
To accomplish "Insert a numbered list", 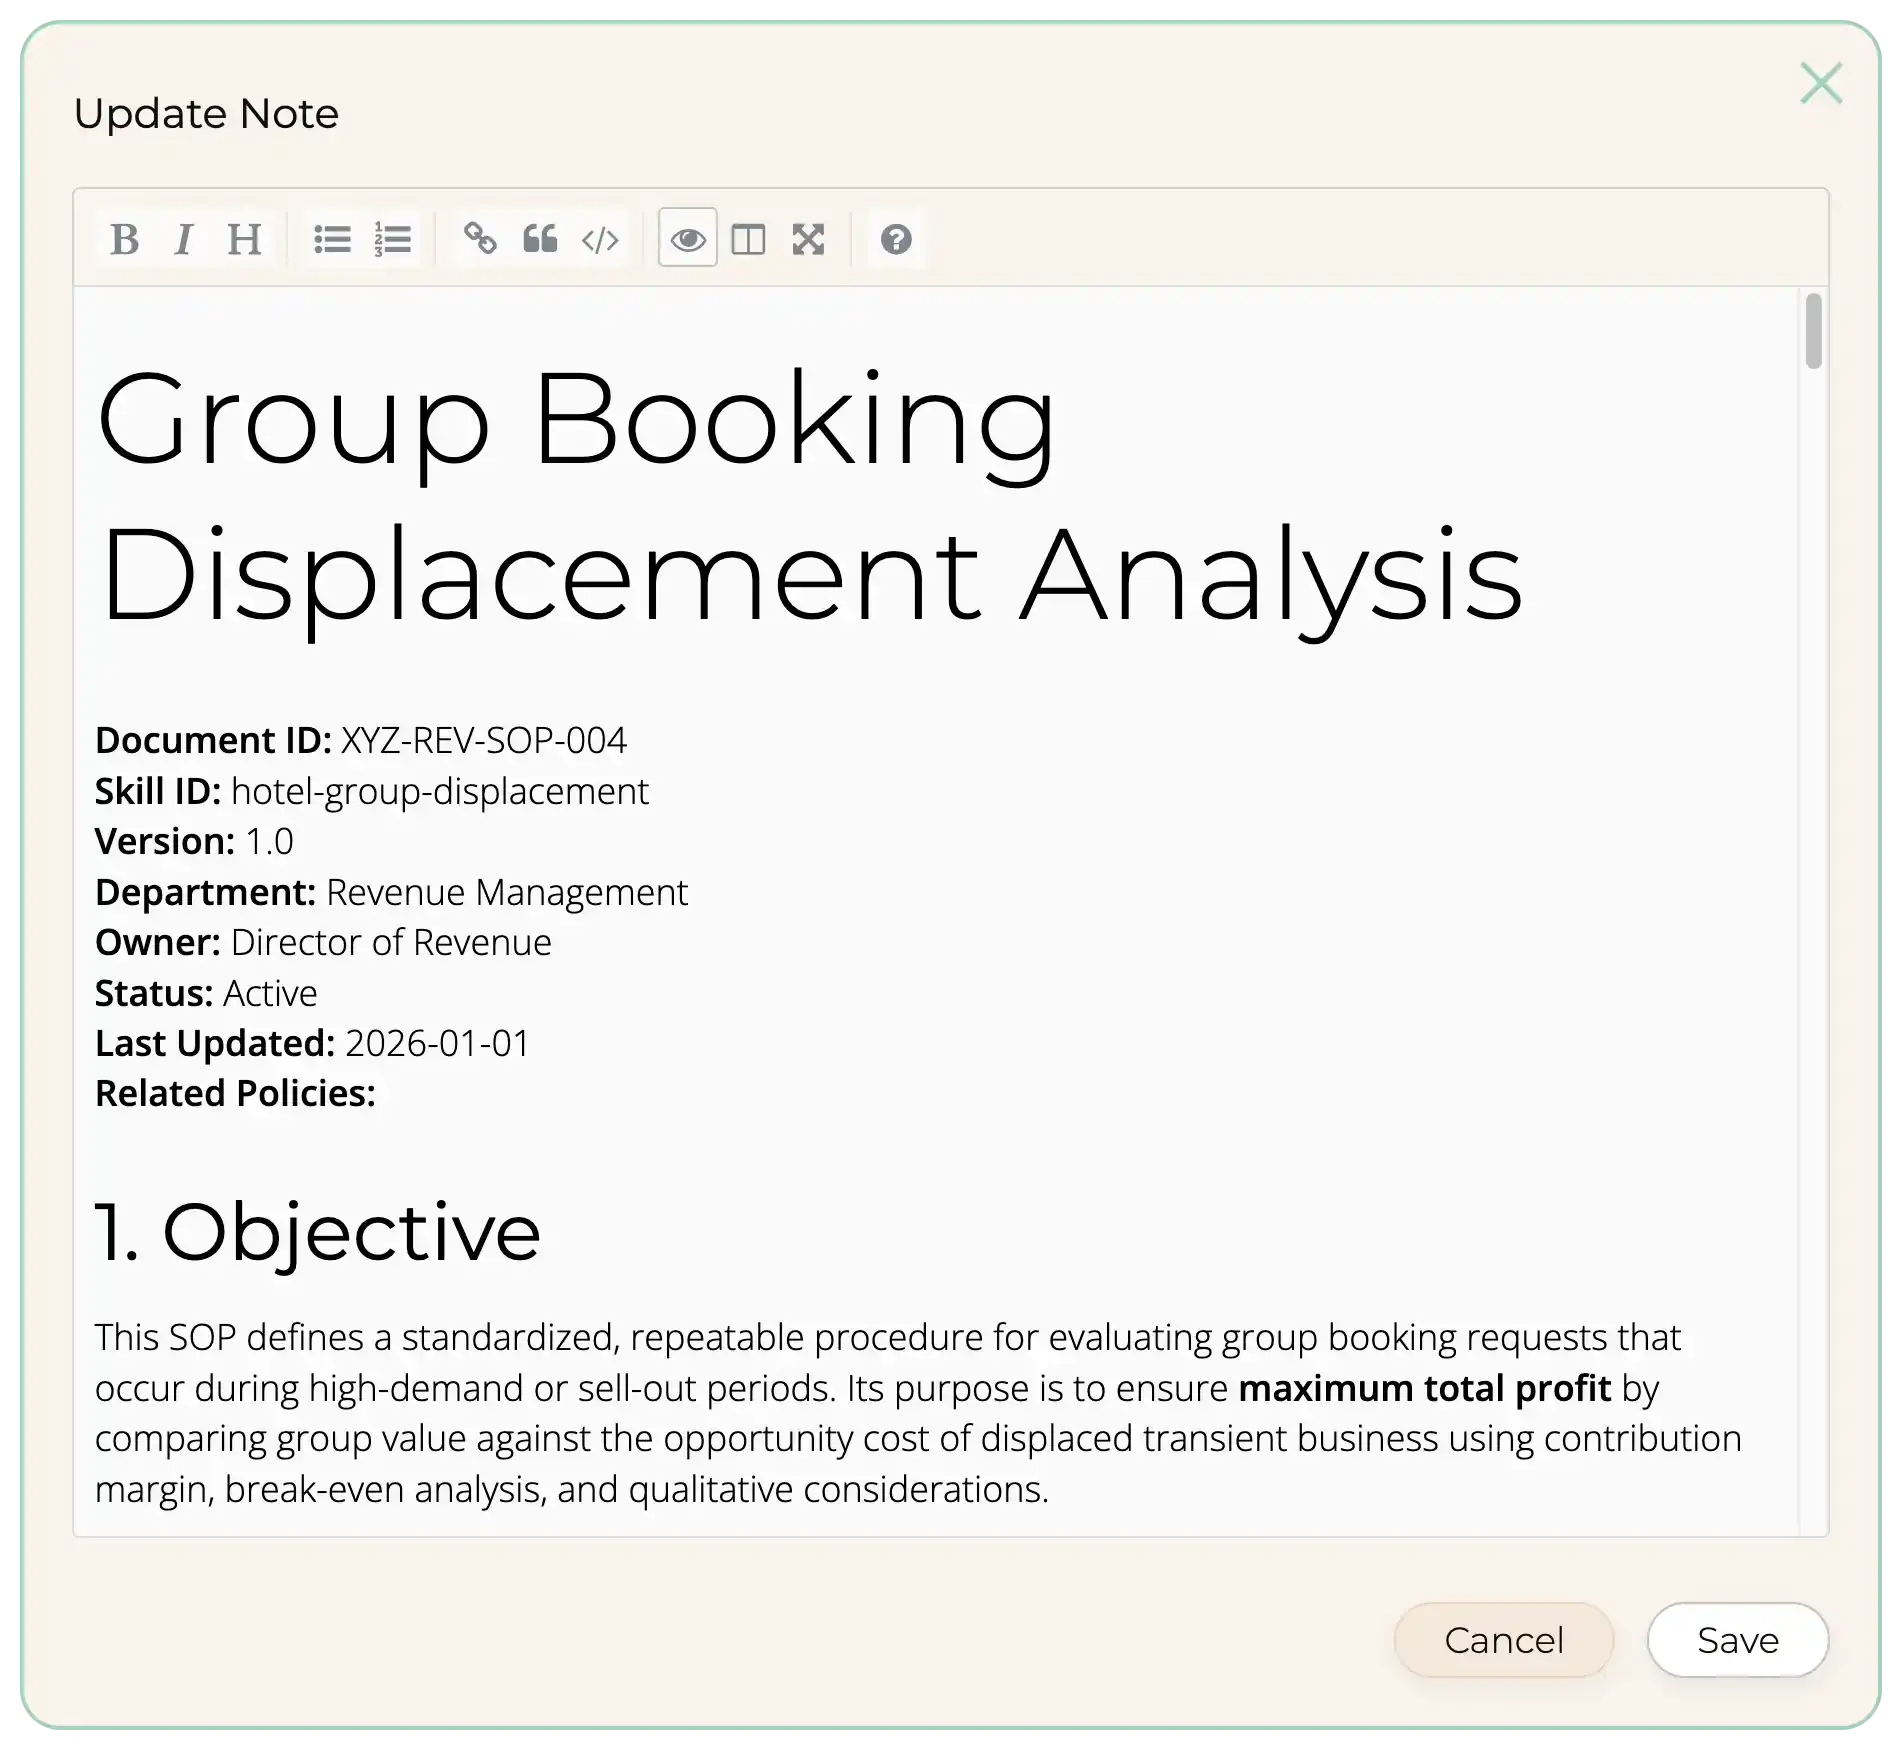I will coord(393,239).
